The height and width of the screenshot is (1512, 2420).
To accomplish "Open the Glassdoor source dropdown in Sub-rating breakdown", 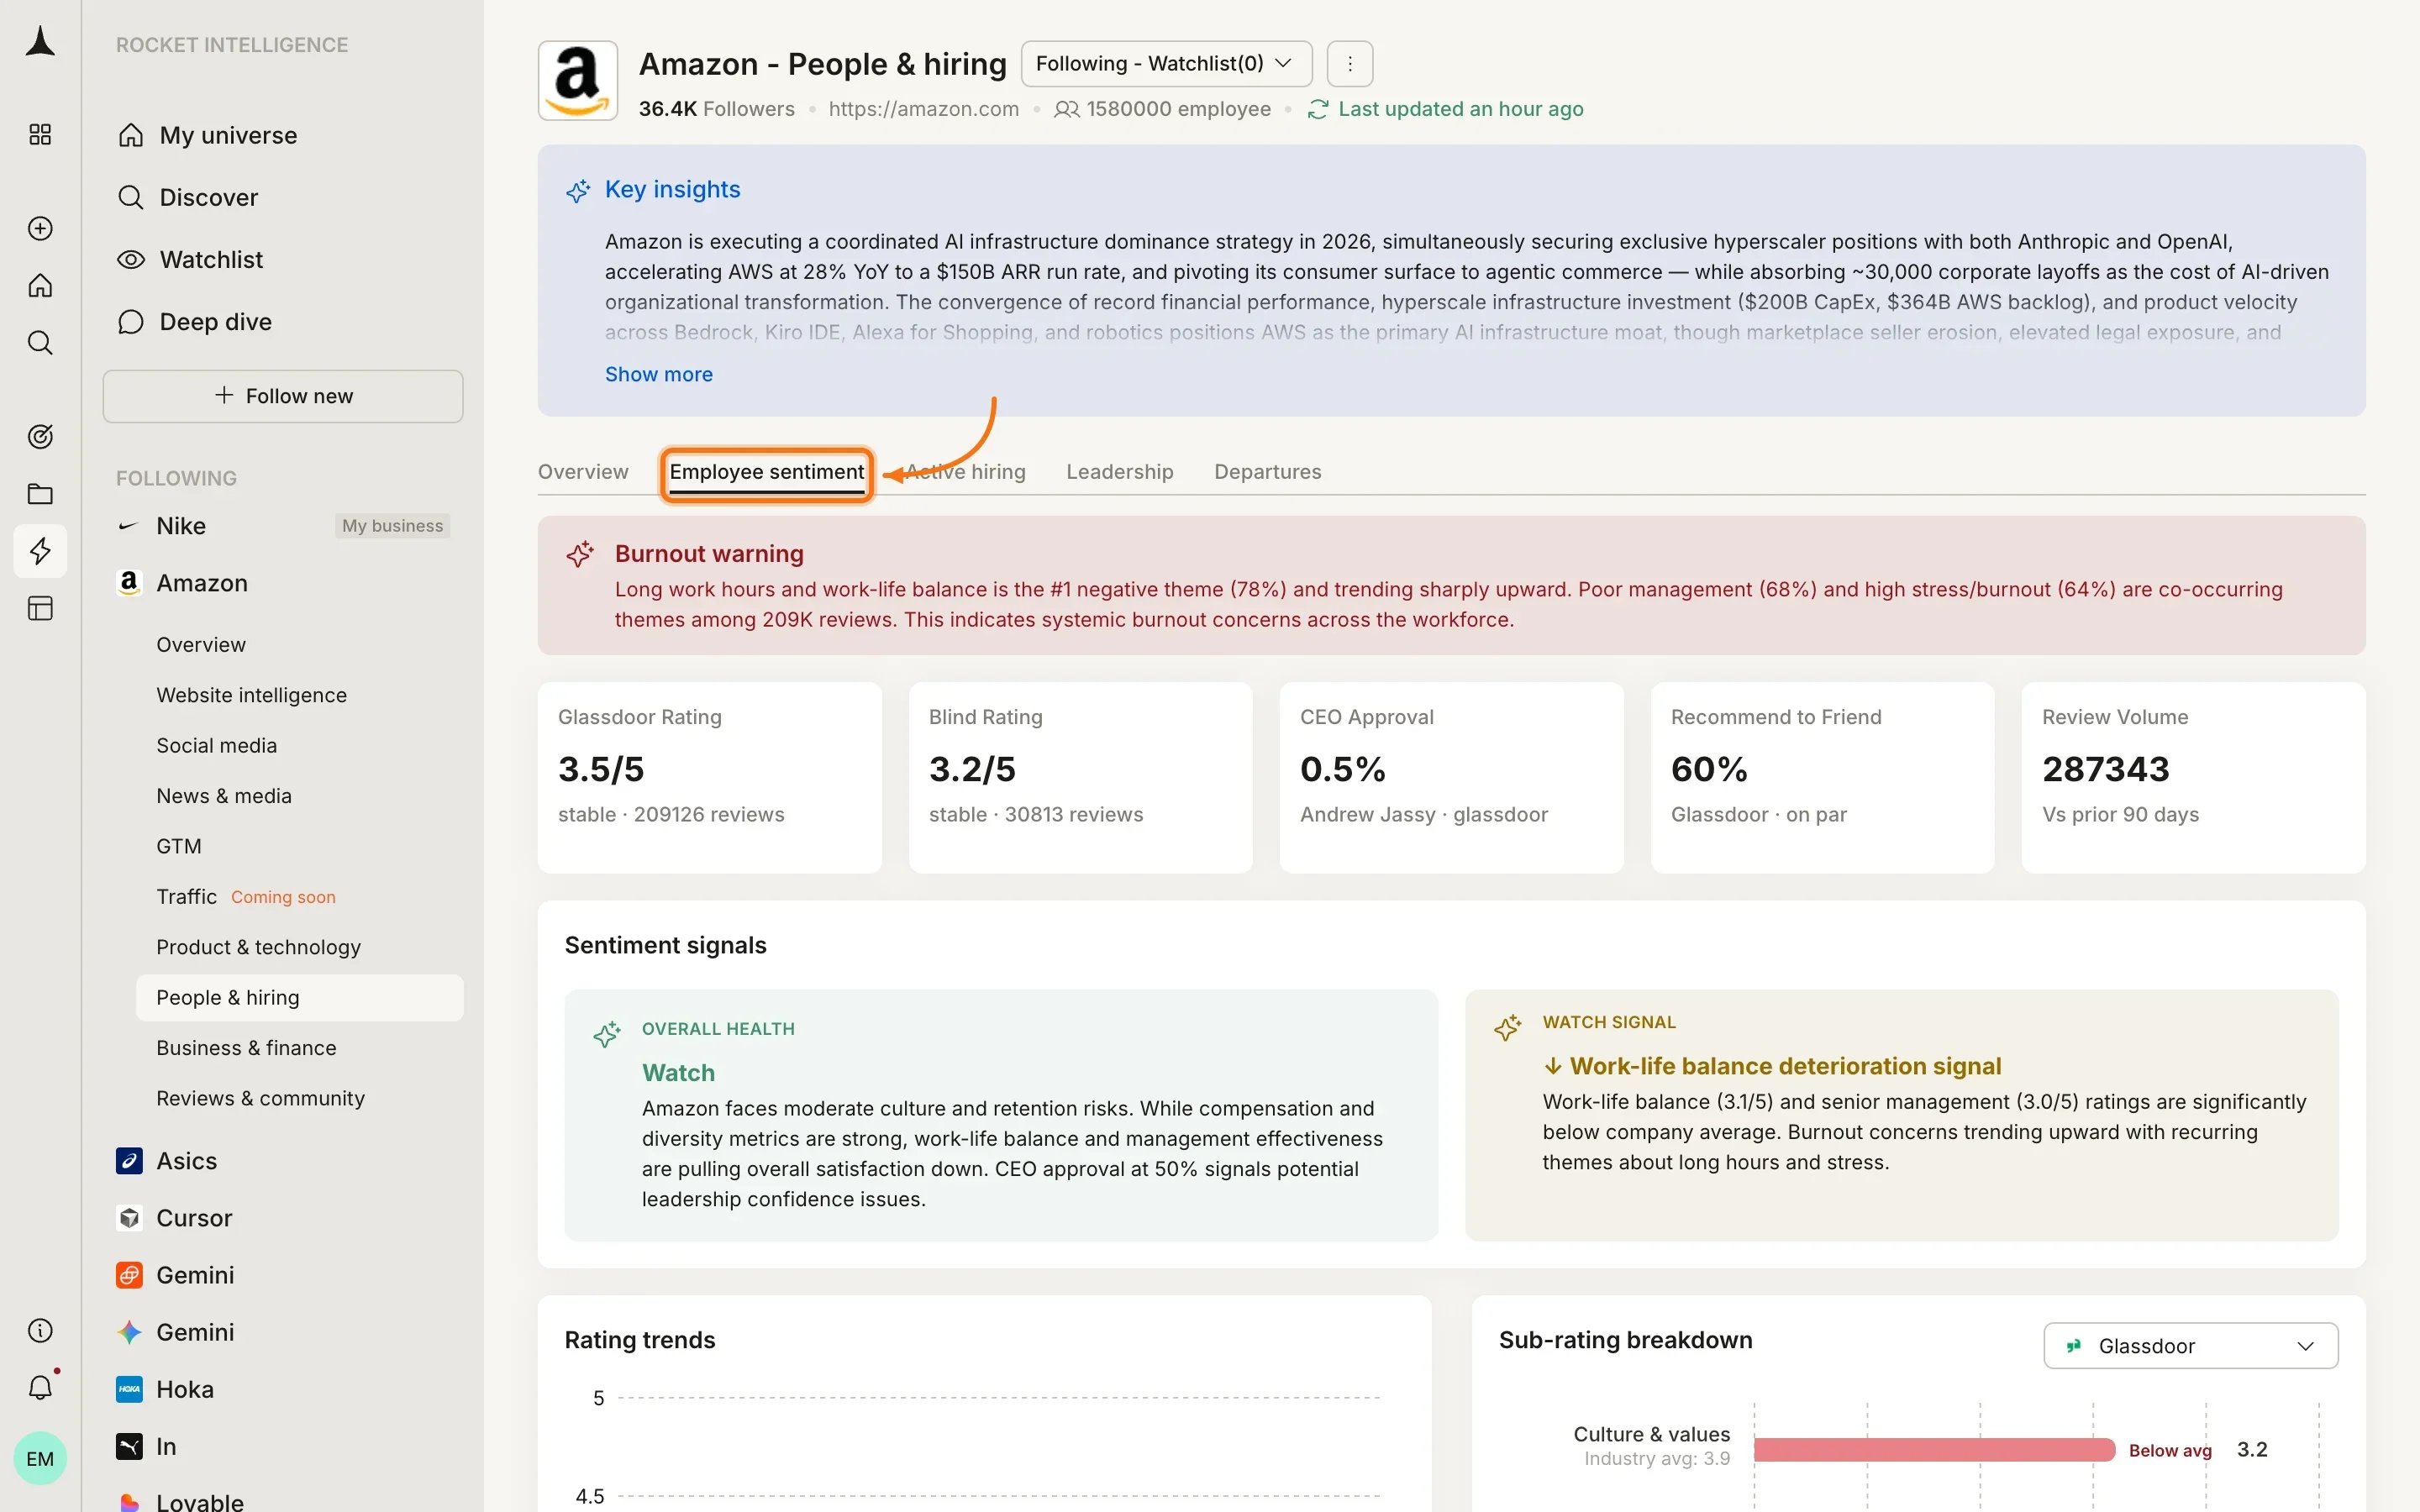I will pyautogui.click(x=2190, y=1346).
